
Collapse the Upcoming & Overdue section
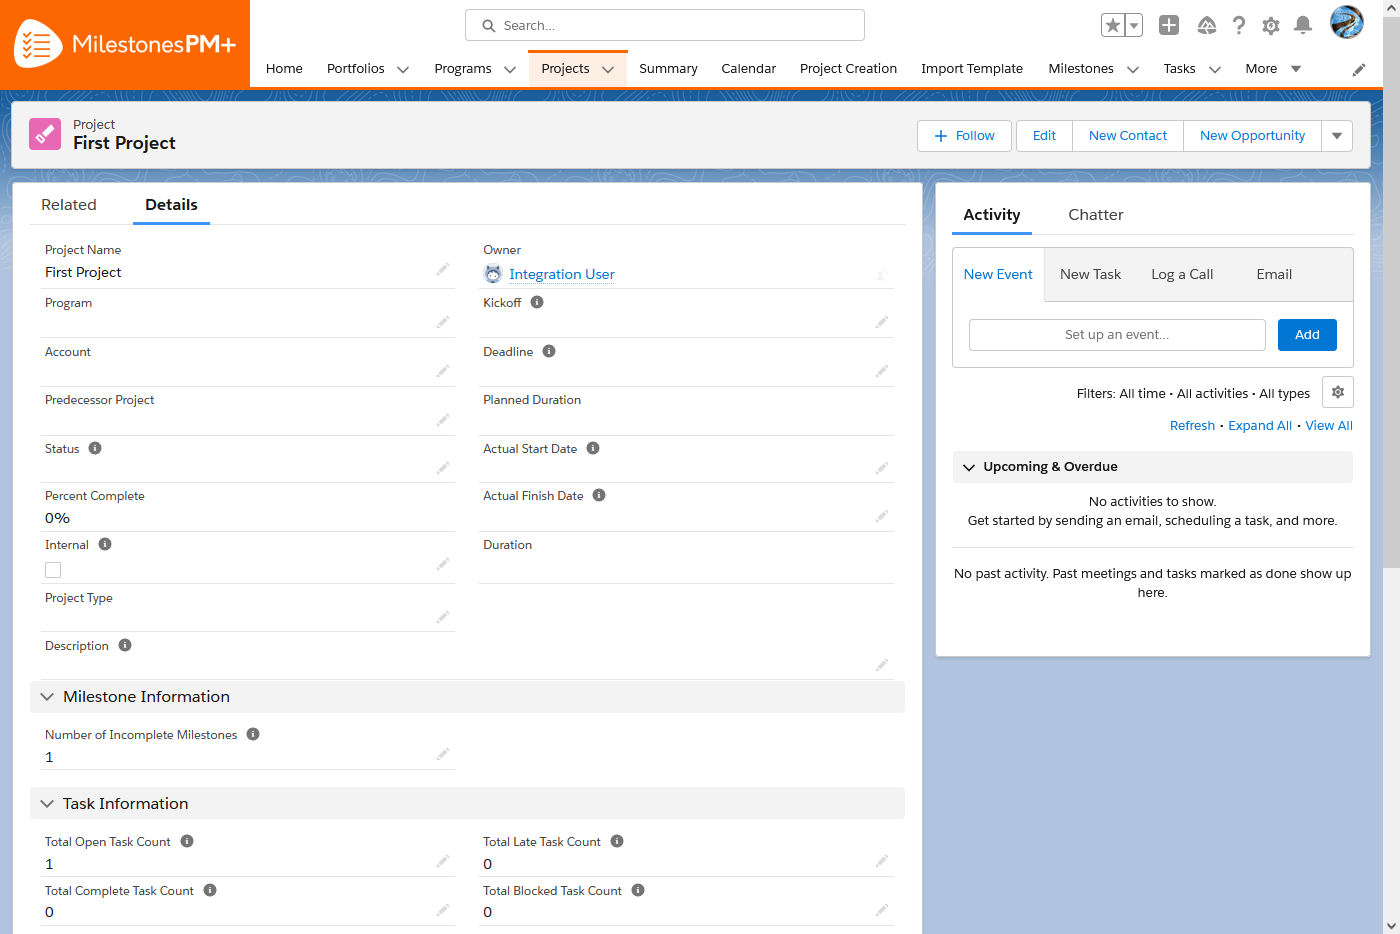pyautogui.click(x=968, y=466)
